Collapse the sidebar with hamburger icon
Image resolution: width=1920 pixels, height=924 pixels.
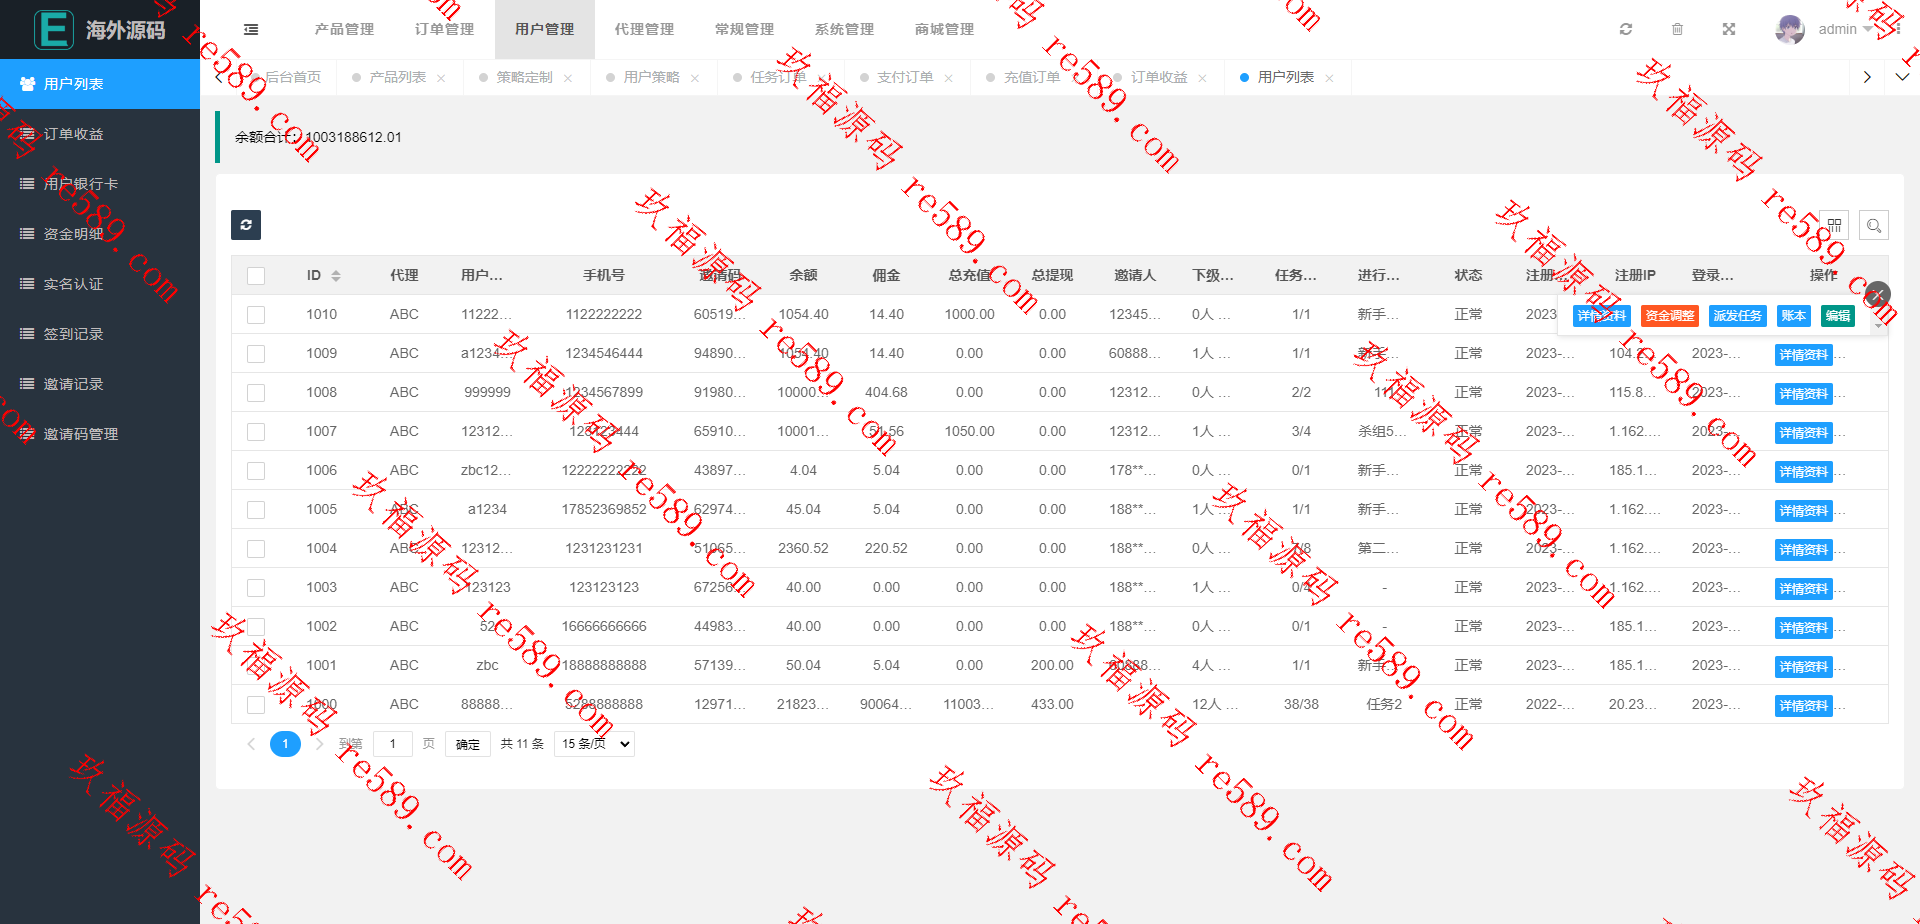251,30
